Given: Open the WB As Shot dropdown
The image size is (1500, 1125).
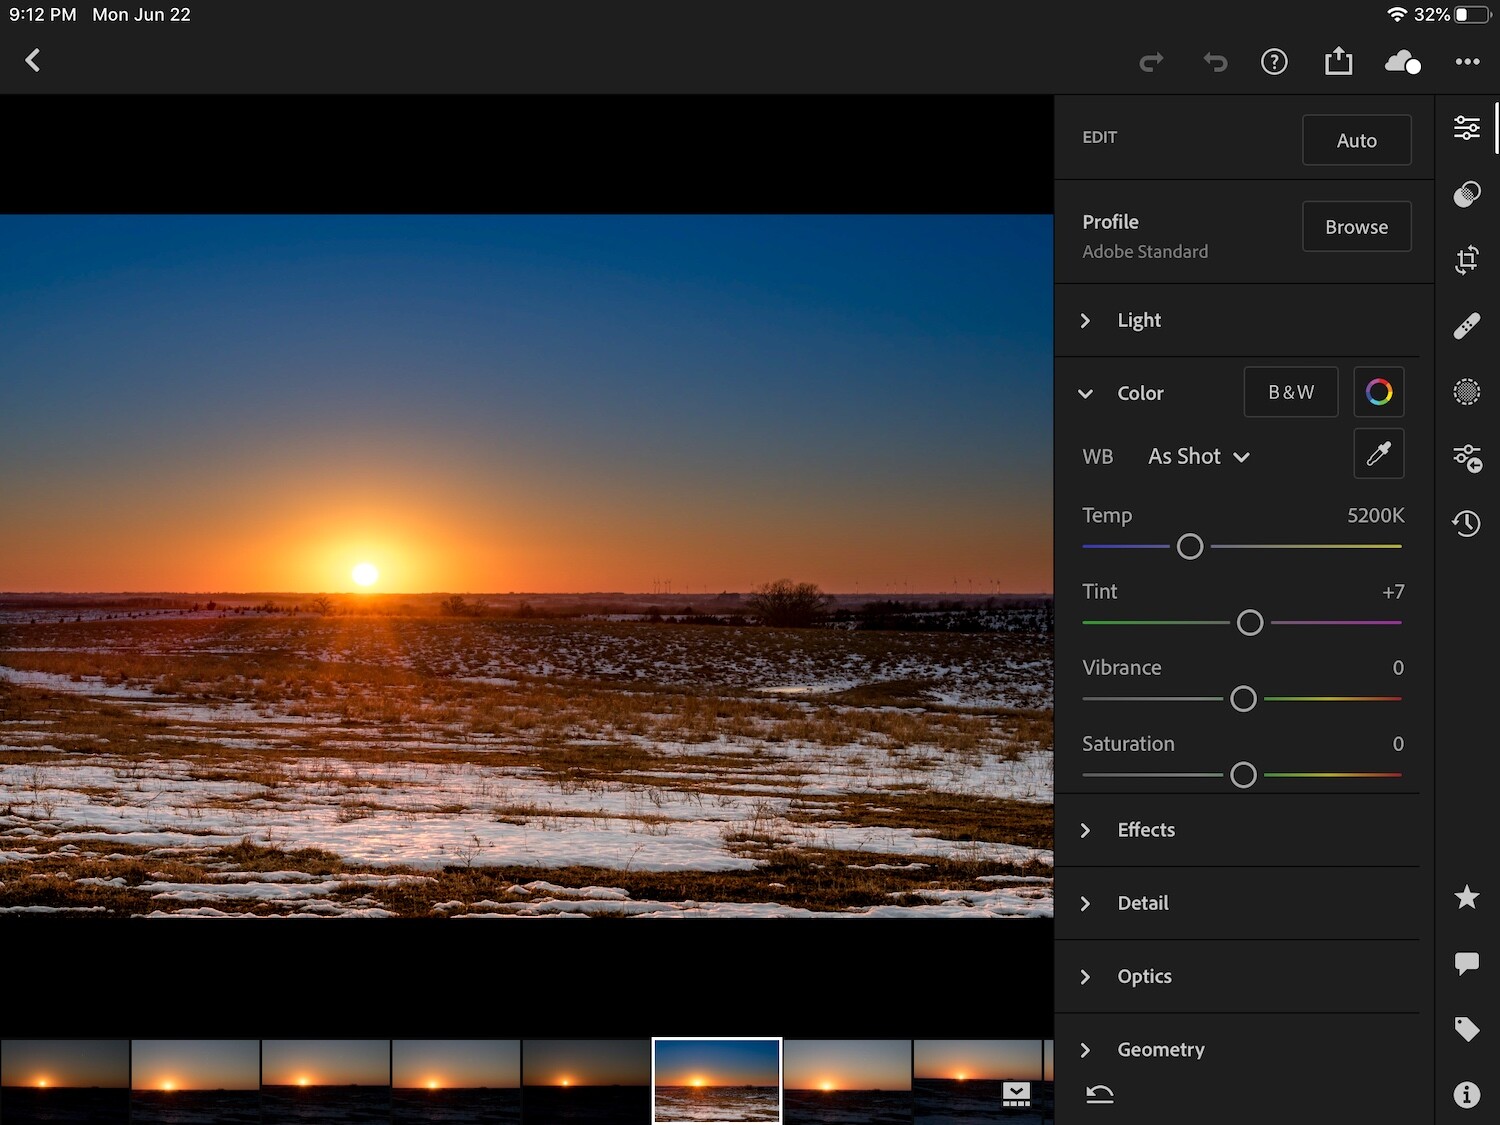Looking at the screenshot, I should 1198,456.
